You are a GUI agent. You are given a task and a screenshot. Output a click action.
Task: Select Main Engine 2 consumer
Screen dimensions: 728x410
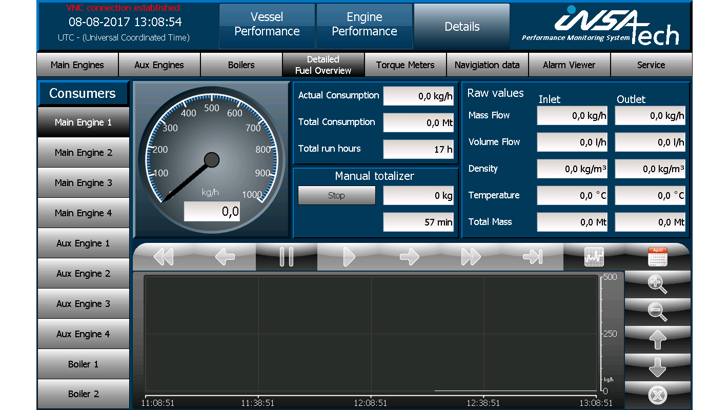click(x=83, y=152)
